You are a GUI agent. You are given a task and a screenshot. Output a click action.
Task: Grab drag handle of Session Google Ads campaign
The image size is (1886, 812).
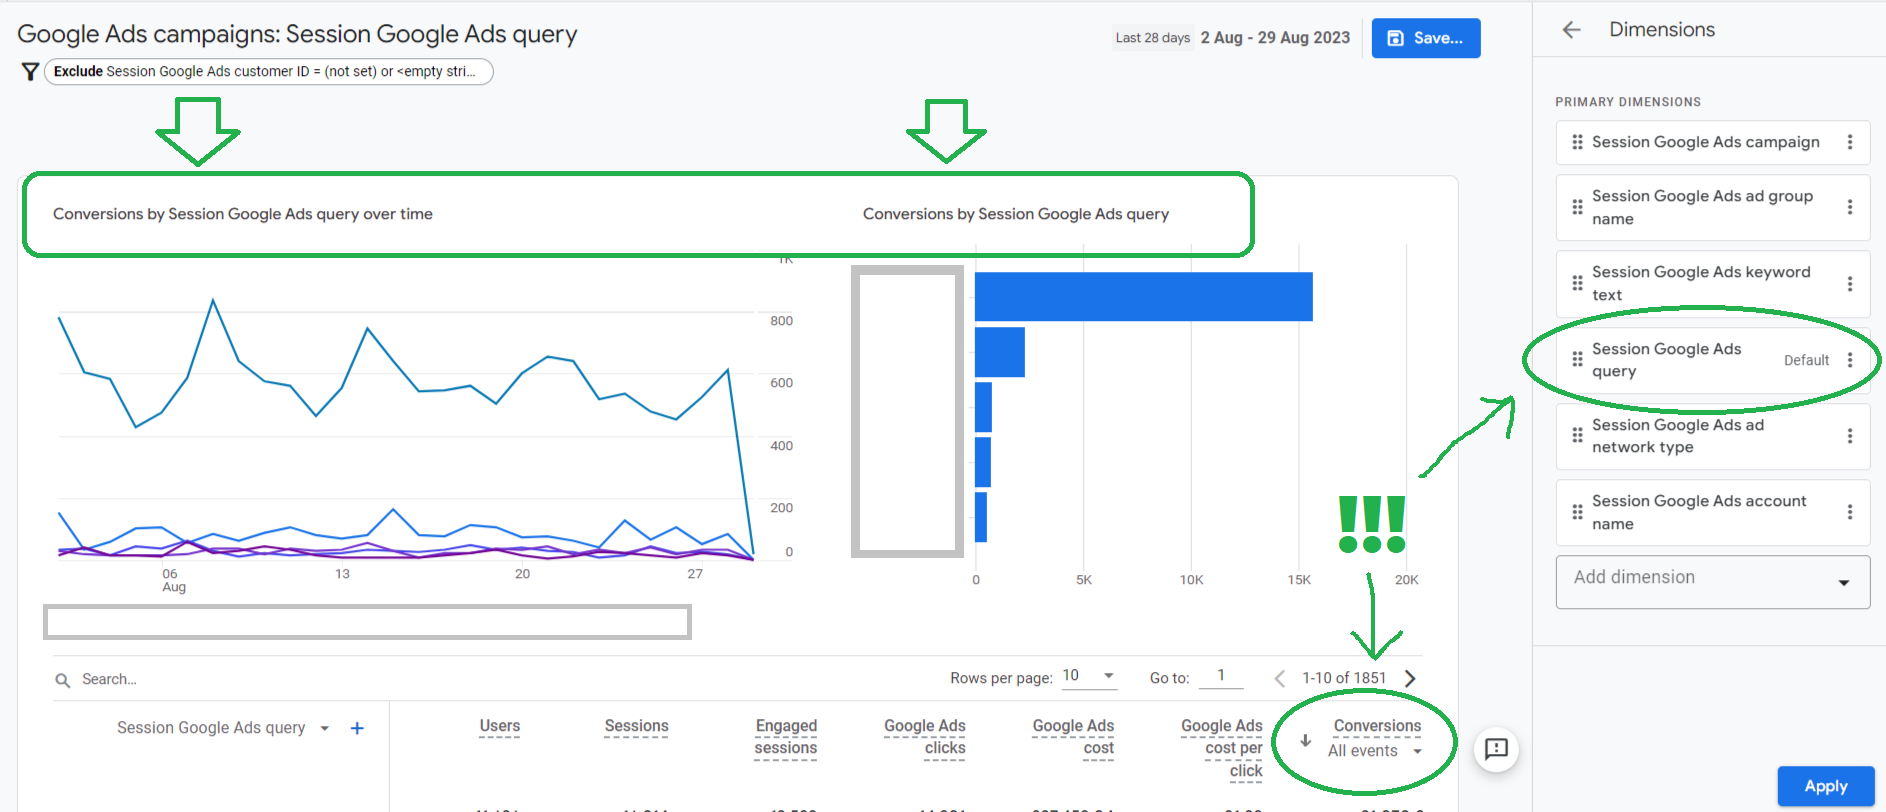[1577, 142]
